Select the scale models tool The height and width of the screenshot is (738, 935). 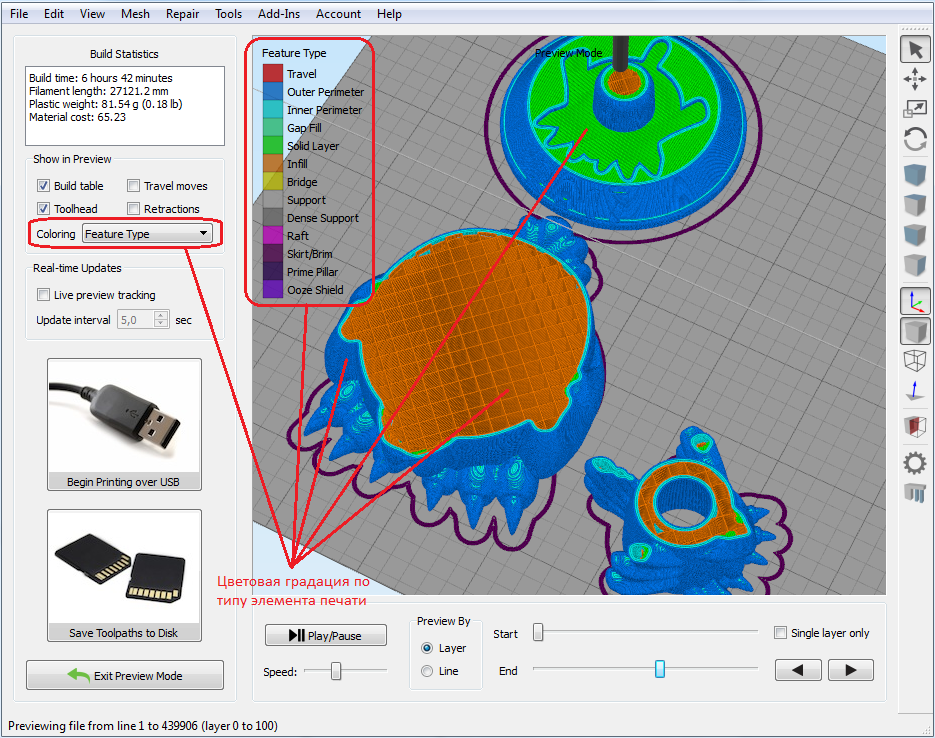point(915,108)
